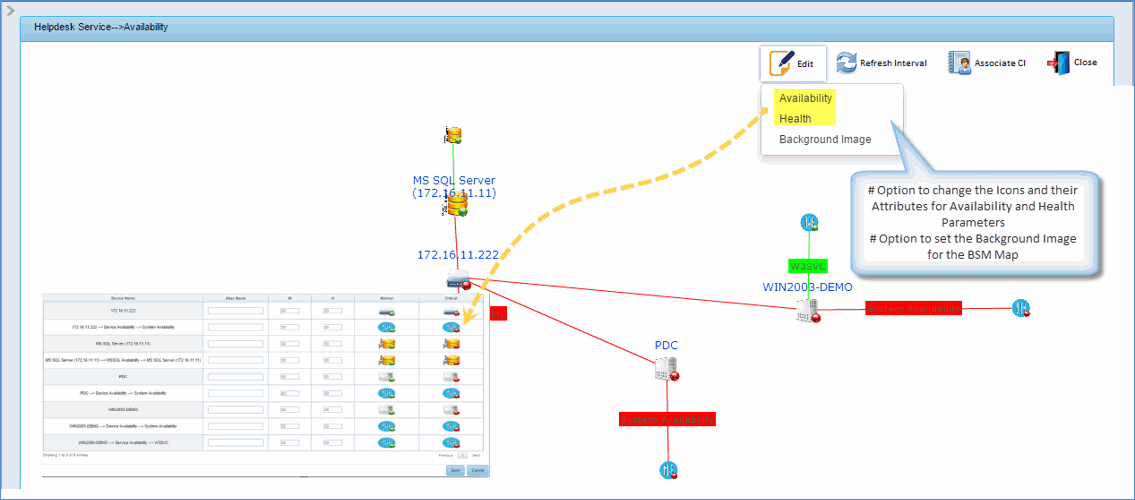Click the Save button in the table panel

coord(455,470)
